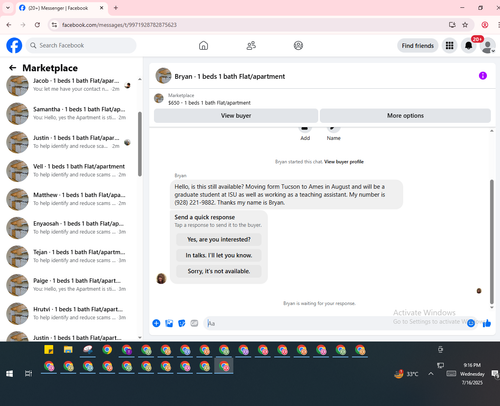
Task: Open Samantha's apartment conversation
Action: click(70, 113)
